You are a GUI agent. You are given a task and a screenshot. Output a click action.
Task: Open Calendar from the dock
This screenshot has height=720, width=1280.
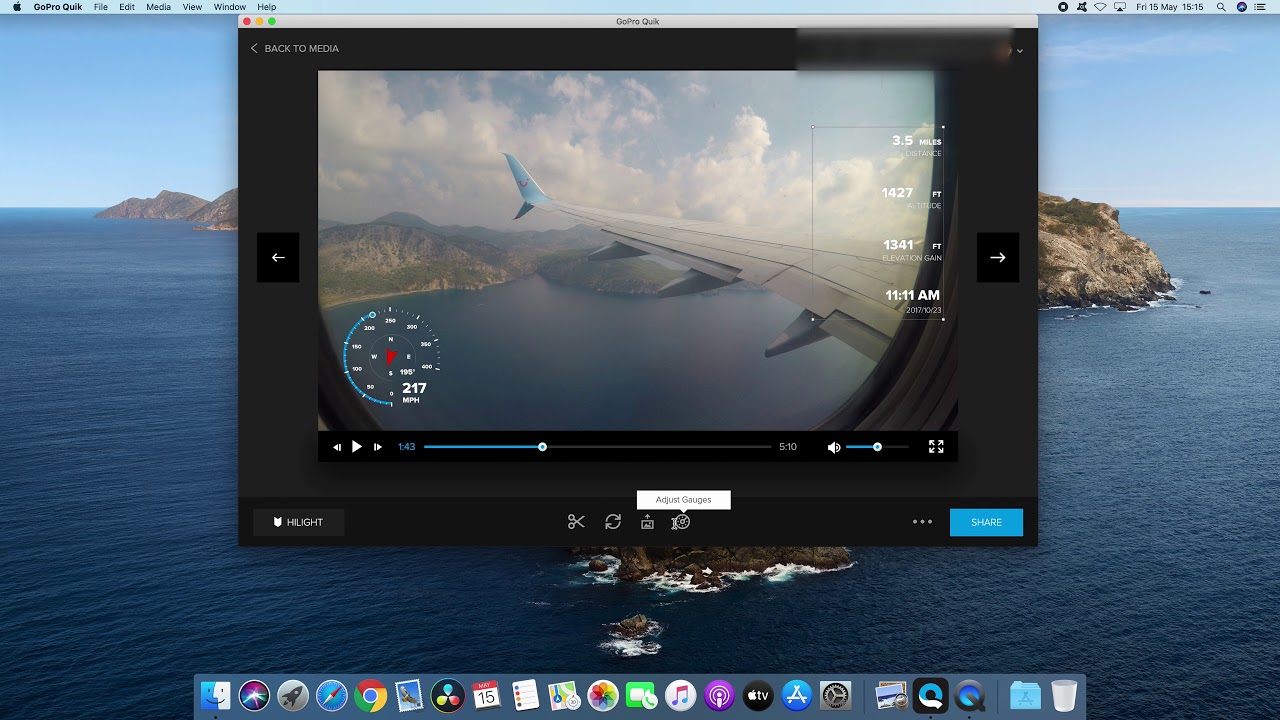pos(486,695)
